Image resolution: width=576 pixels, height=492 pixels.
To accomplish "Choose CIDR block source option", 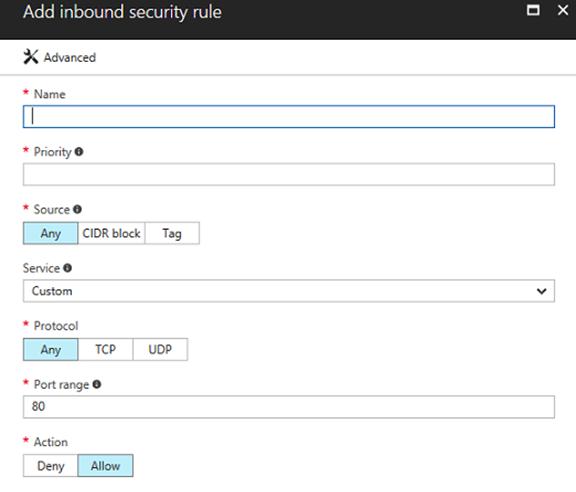I will (x=111, y=233).
